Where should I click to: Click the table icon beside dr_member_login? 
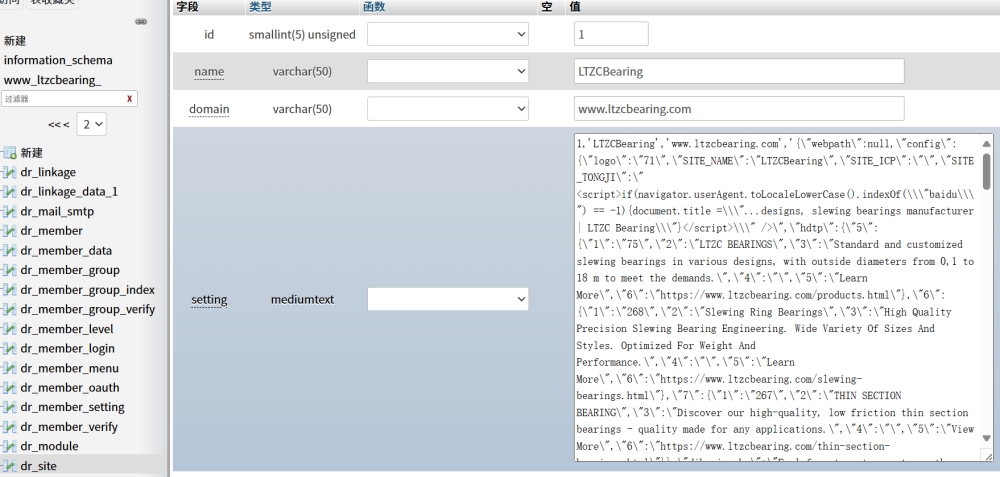(9, 349)
